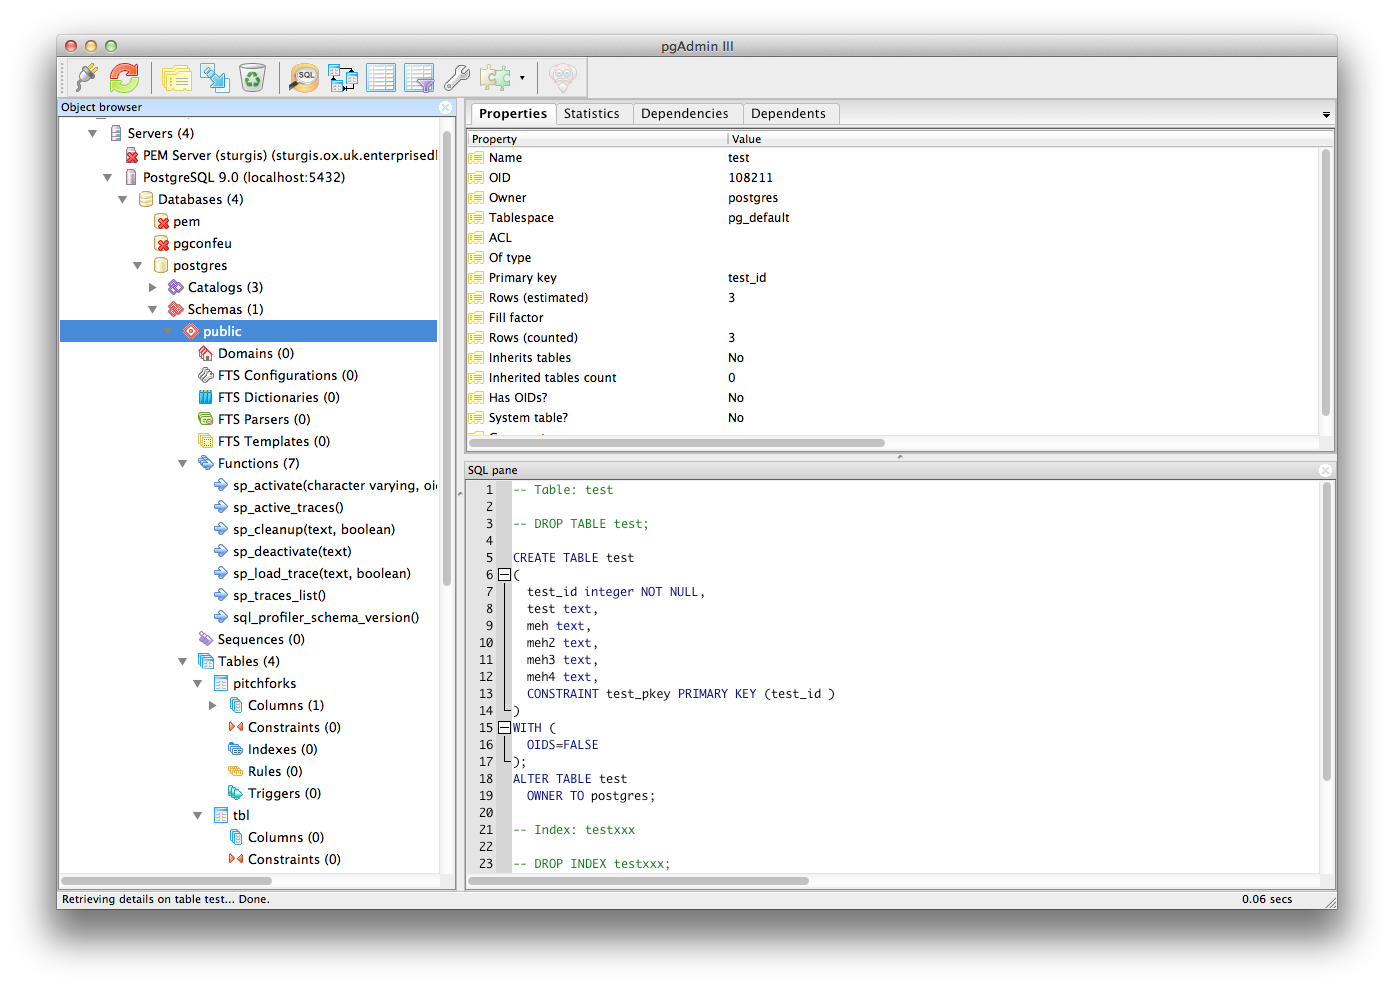
Task: Click the Domains (0) icon
Action: coord(206,353)
